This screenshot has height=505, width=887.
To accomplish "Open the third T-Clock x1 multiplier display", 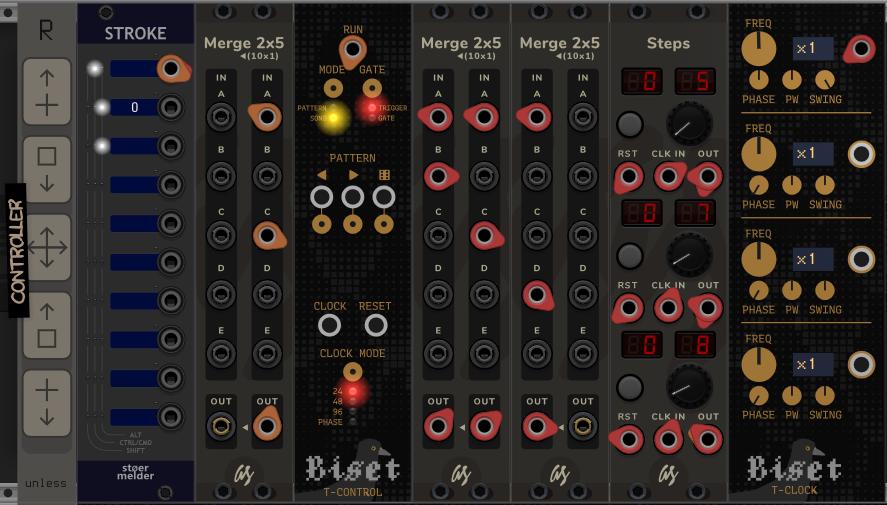I will click(812, 259).
